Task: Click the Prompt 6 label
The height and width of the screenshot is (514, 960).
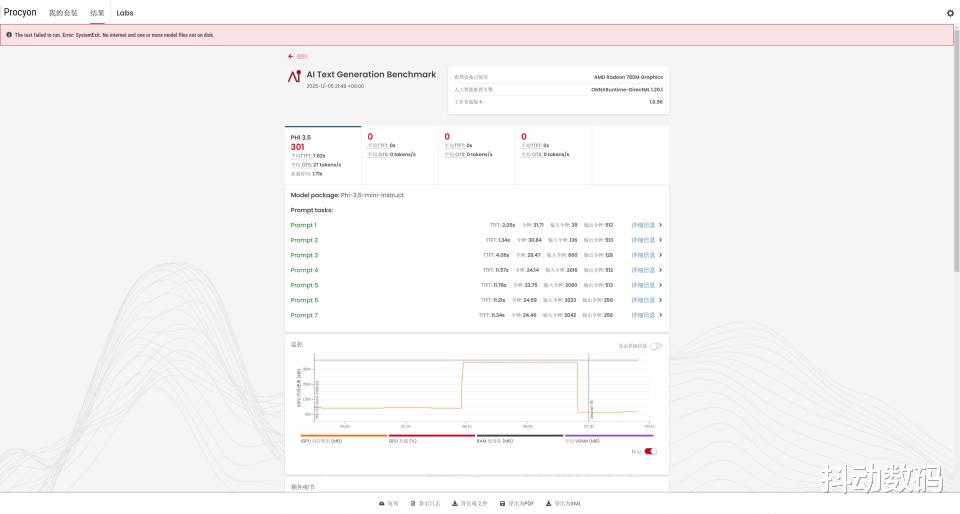Action: click(x=304, y=300)
